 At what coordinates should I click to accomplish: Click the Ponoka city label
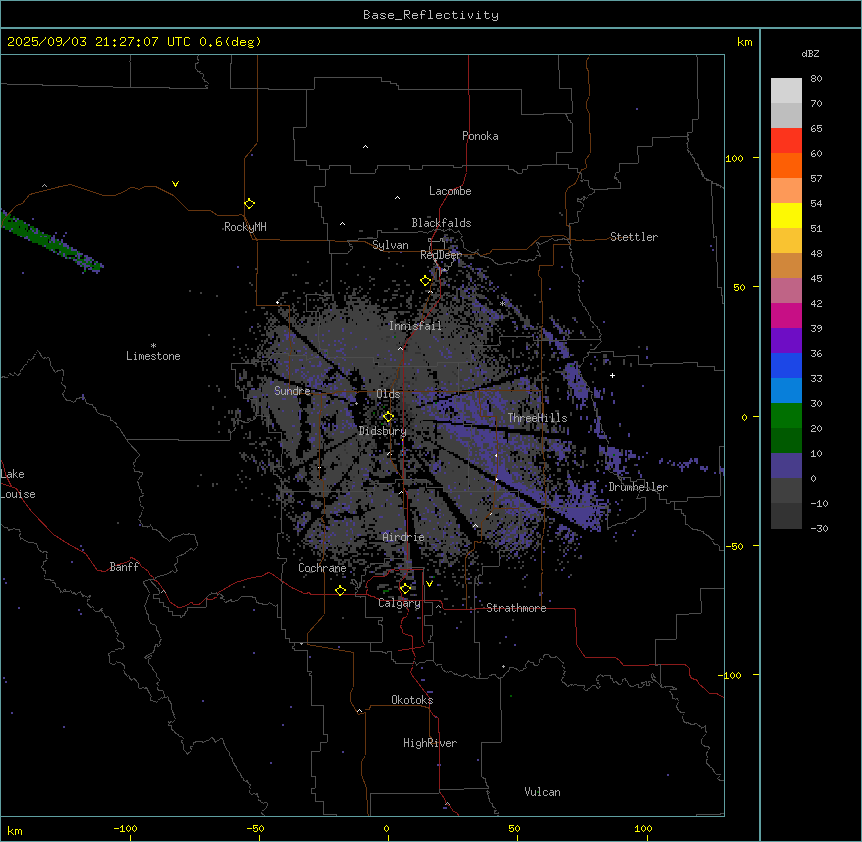480,136
